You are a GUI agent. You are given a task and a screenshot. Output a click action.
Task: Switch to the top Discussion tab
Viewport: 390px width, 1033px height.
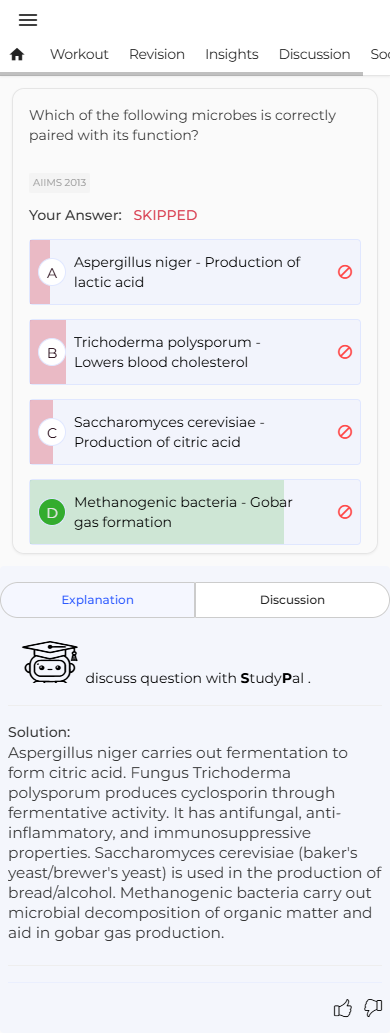click(x=314, y=55)
